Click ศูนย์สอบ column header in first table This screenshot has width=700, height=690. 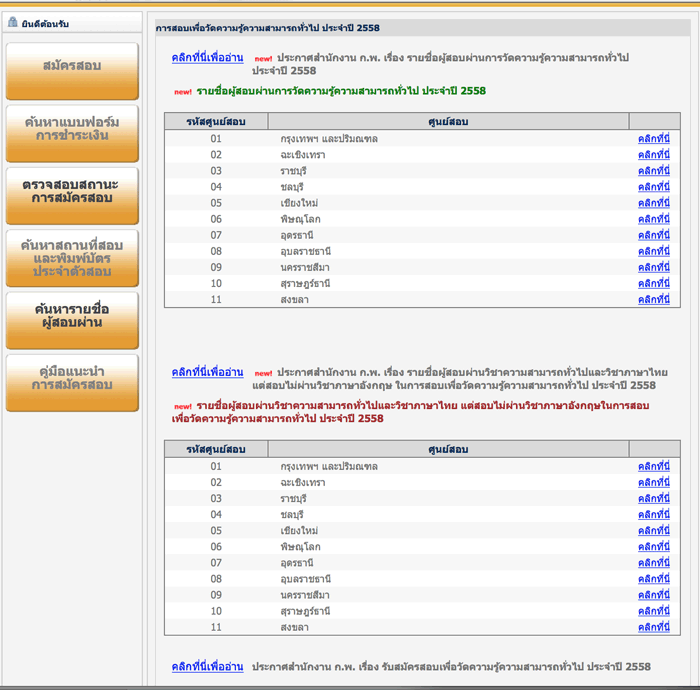[x=447, y=122]
